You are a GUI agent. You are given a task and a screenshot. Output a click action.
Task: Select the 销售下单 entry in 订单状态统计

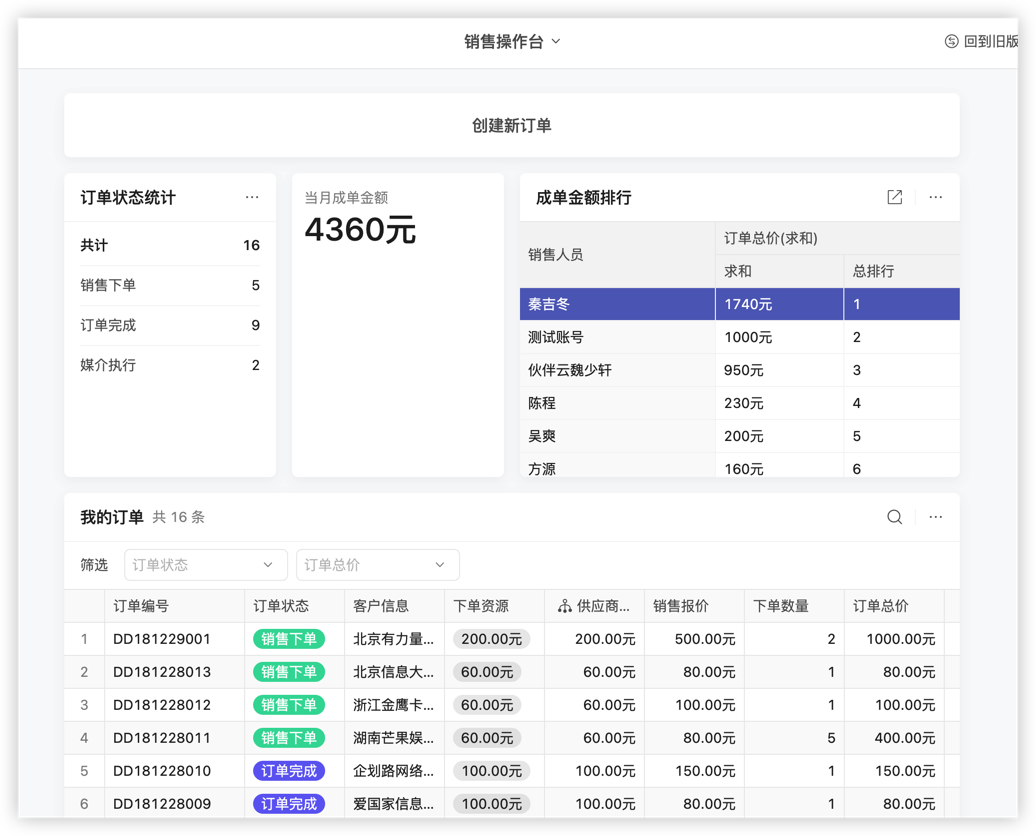coord(170,285)
